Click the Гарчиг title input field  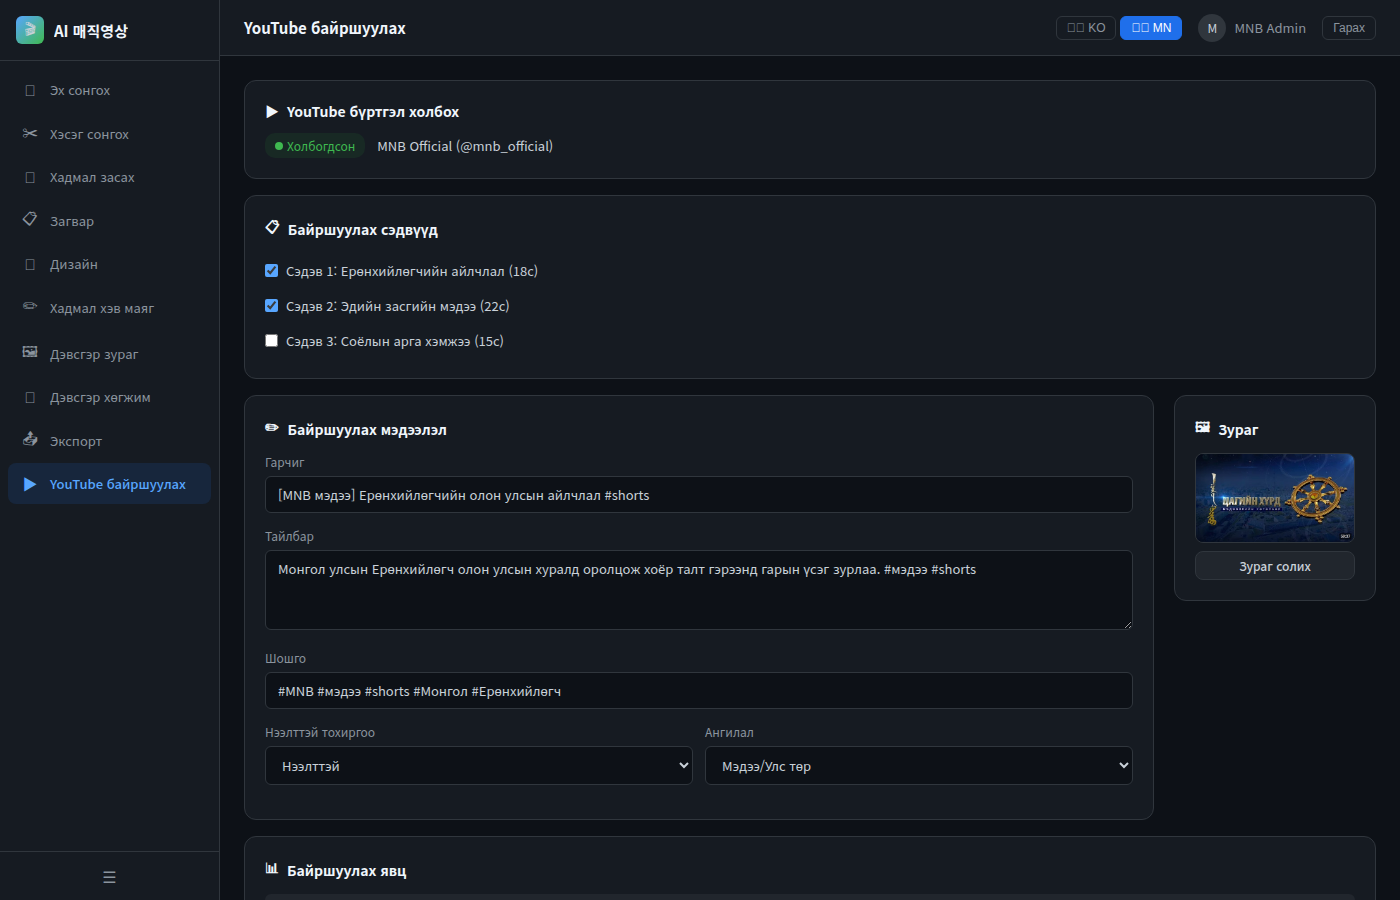pos(699,495)
